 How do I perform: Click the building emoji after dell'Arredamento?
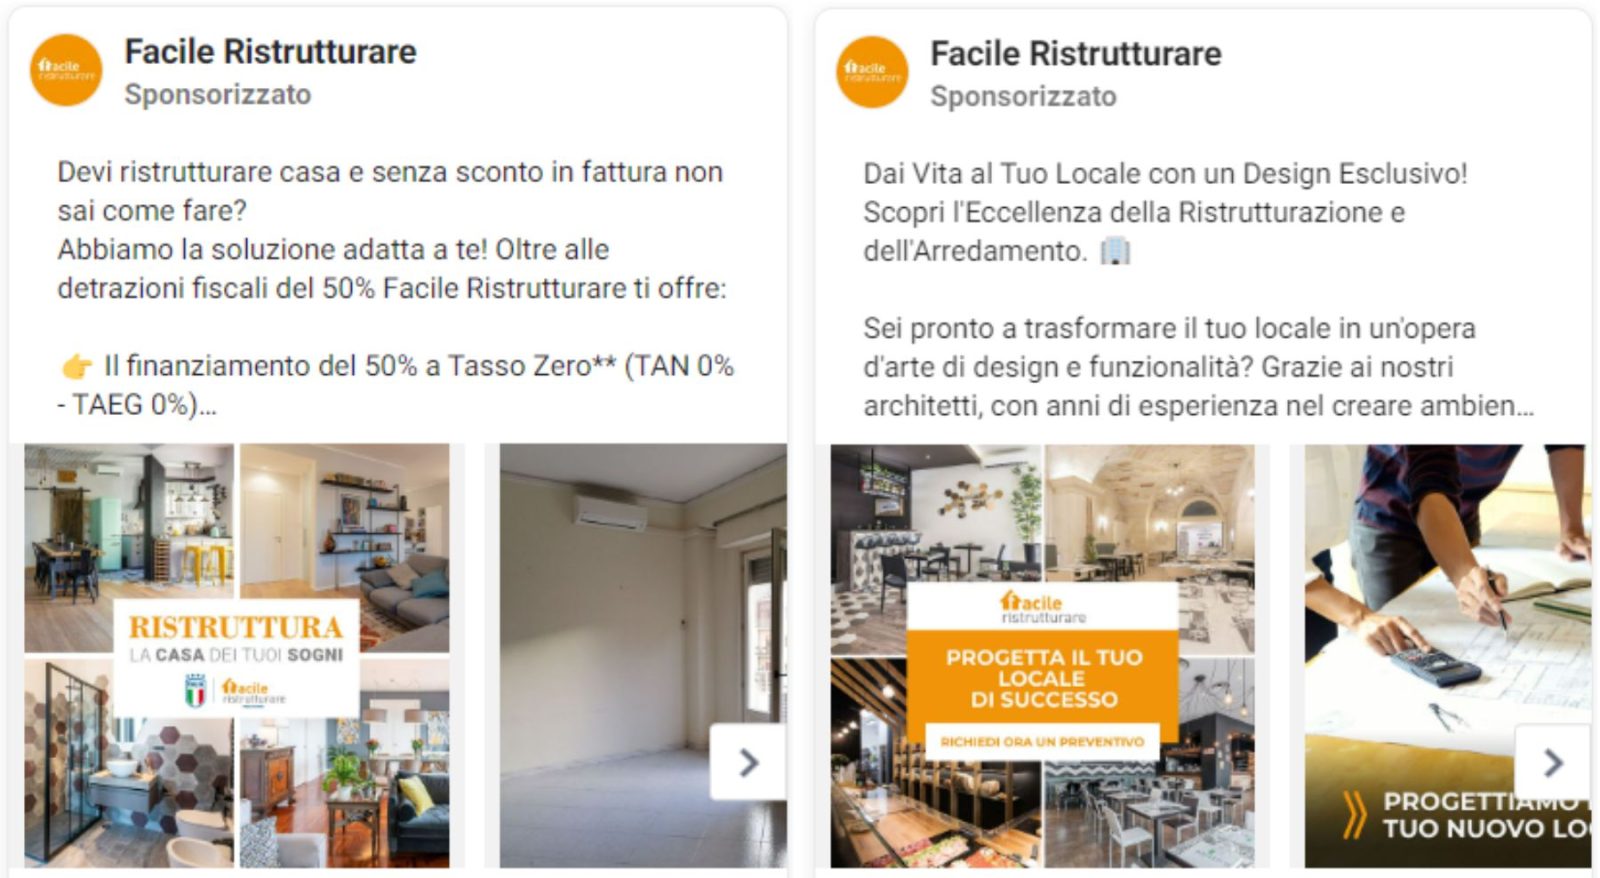click(1114, 251)
